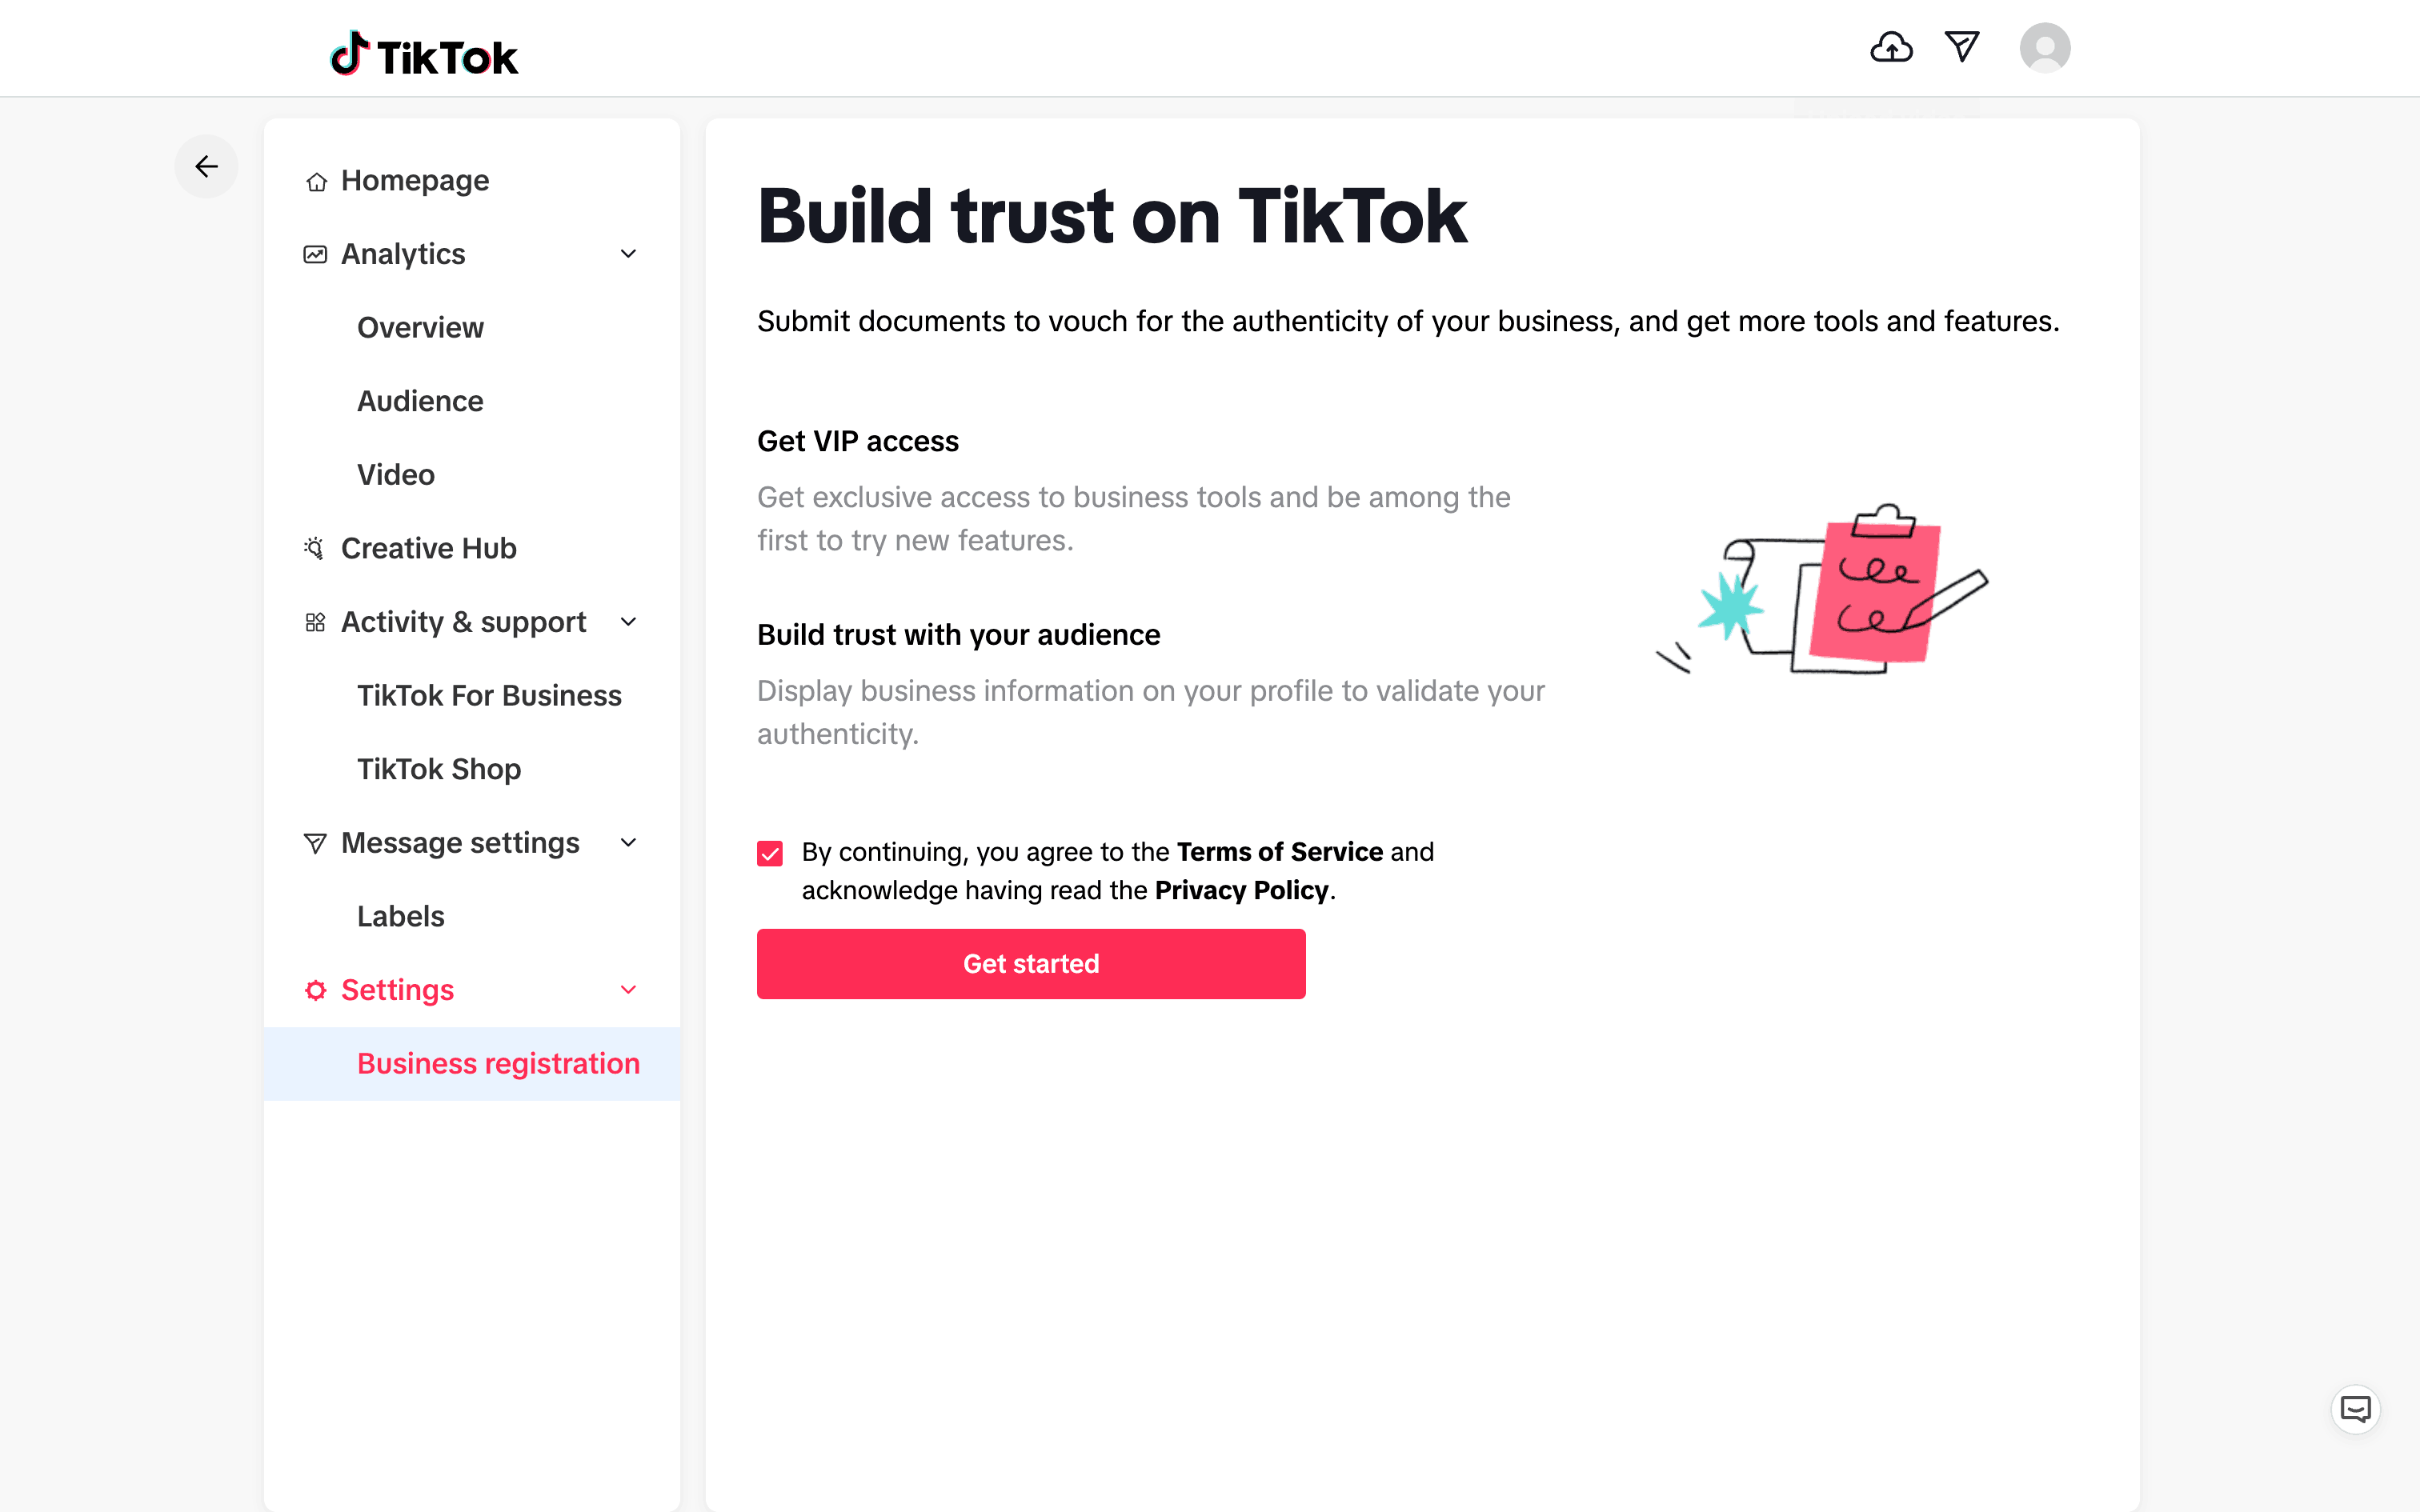The width and height of the screenshot is (2420, 1512).
Task: Click the TikTok logo
Action: [x=424, y=55]
